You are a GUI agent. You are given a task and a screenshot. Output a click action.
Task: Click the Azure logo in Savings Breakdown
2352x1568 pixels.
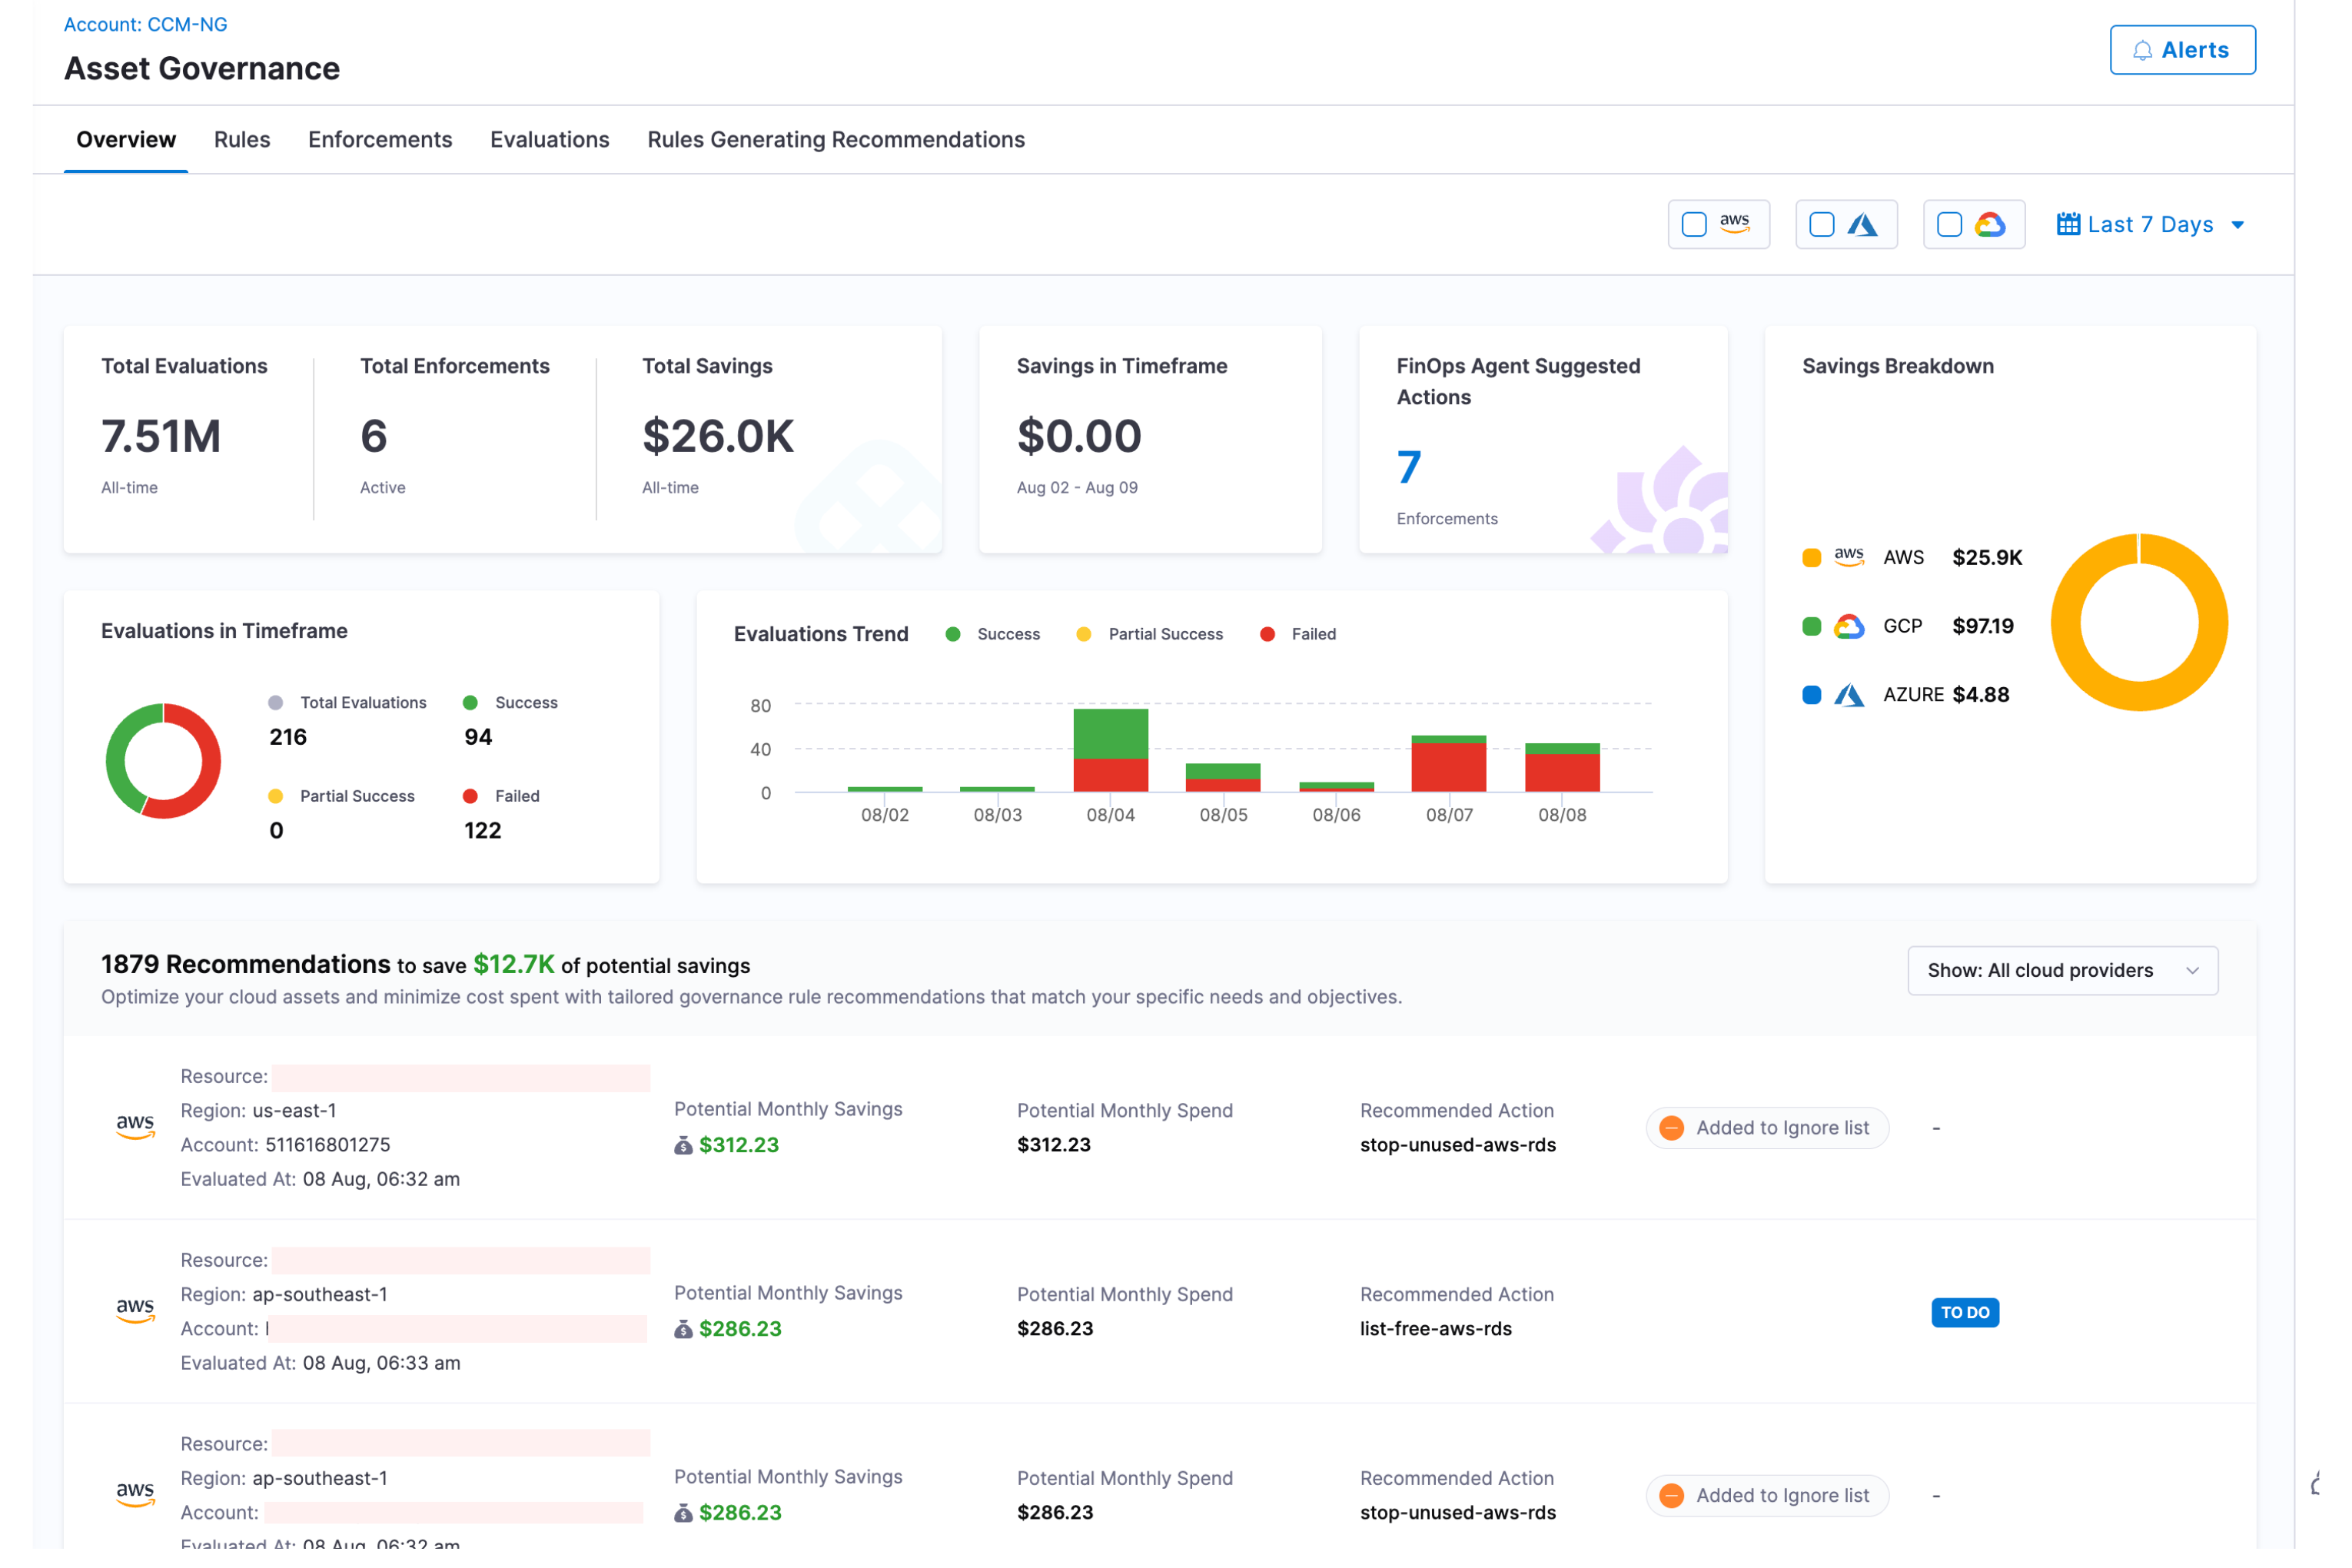[1849, 695]
